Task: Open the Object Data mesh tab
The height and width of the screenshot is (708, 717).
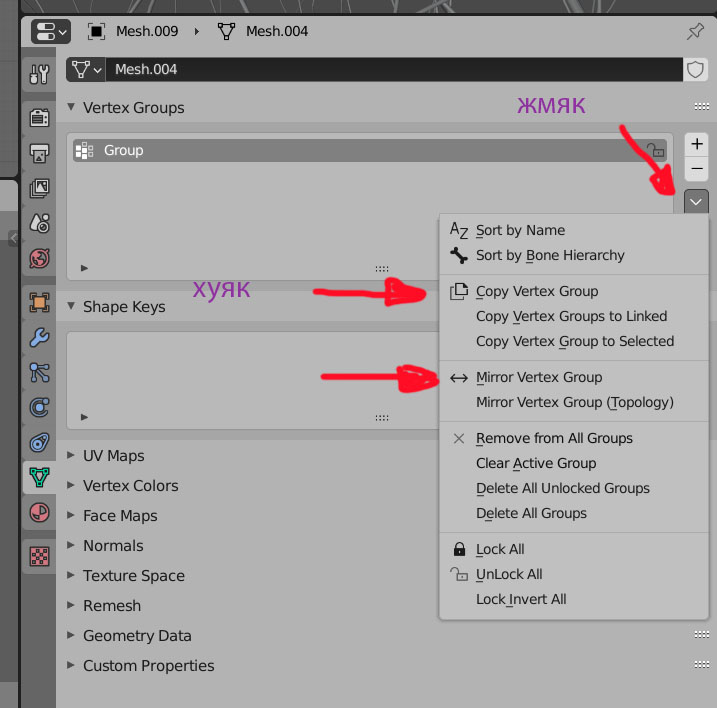Action: 39,477
